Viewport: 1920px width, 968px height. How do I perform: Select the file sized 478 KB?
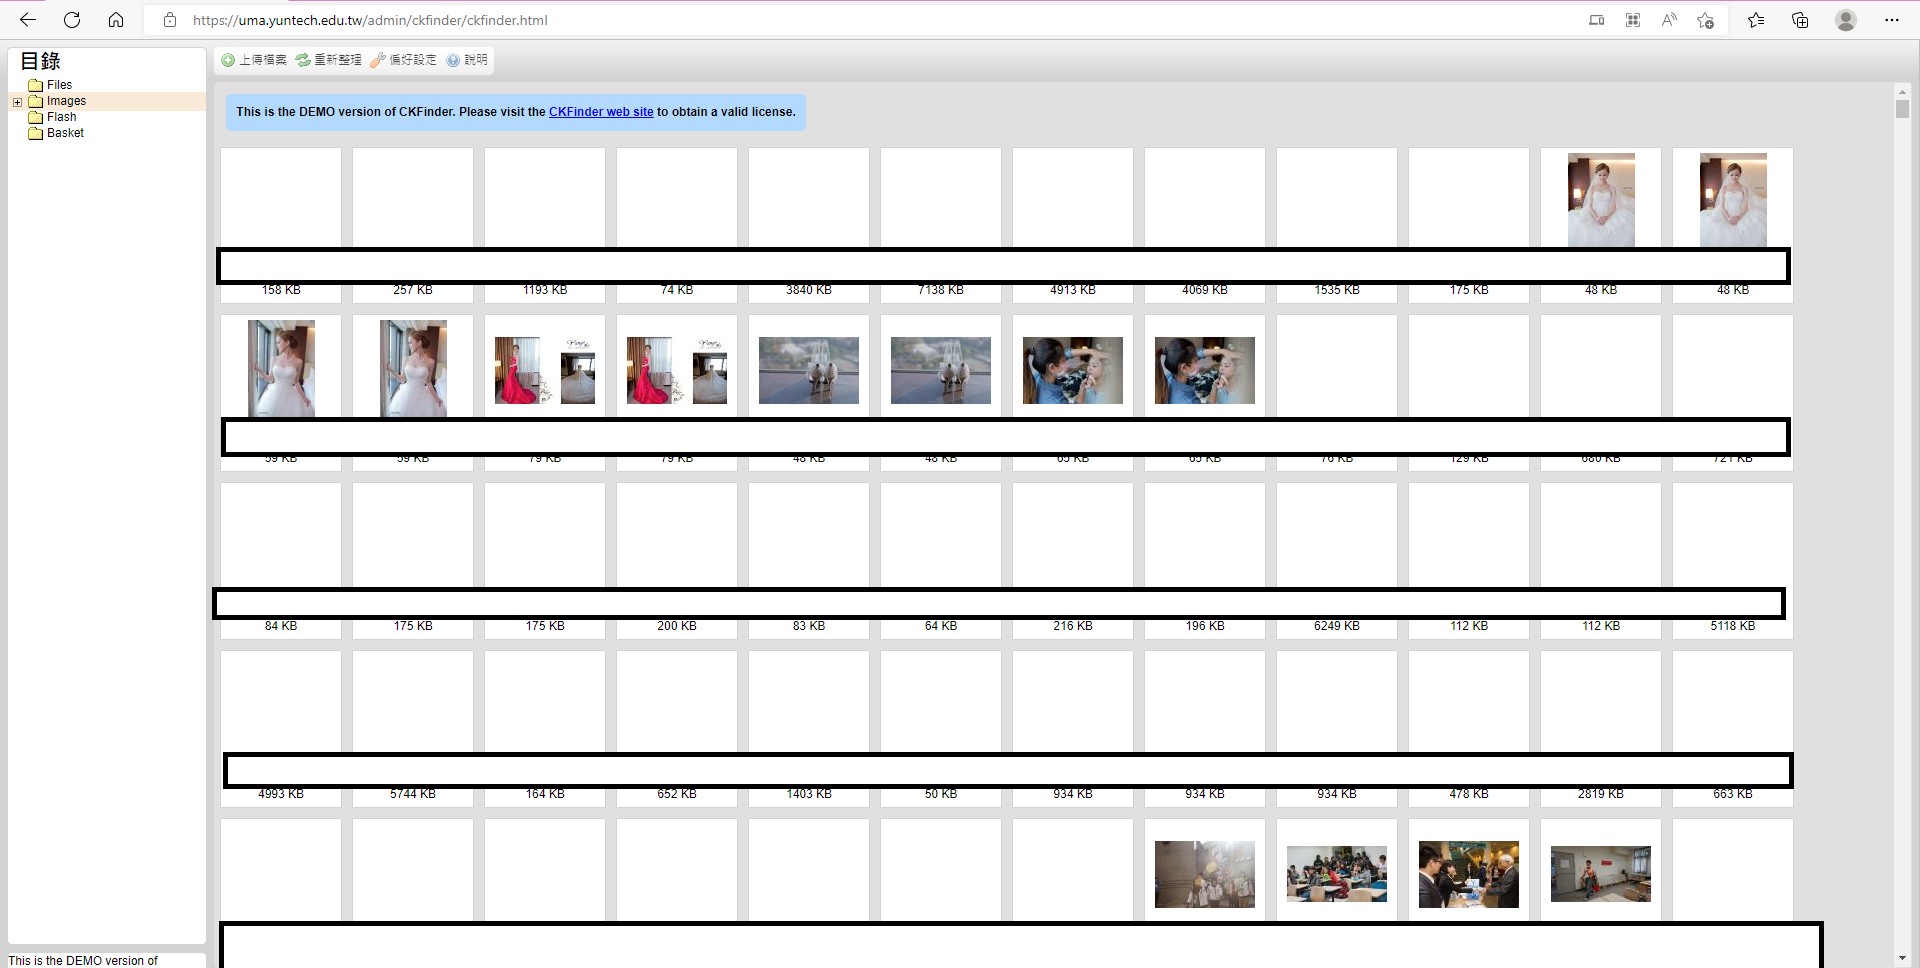click(x=1469, y=729)
